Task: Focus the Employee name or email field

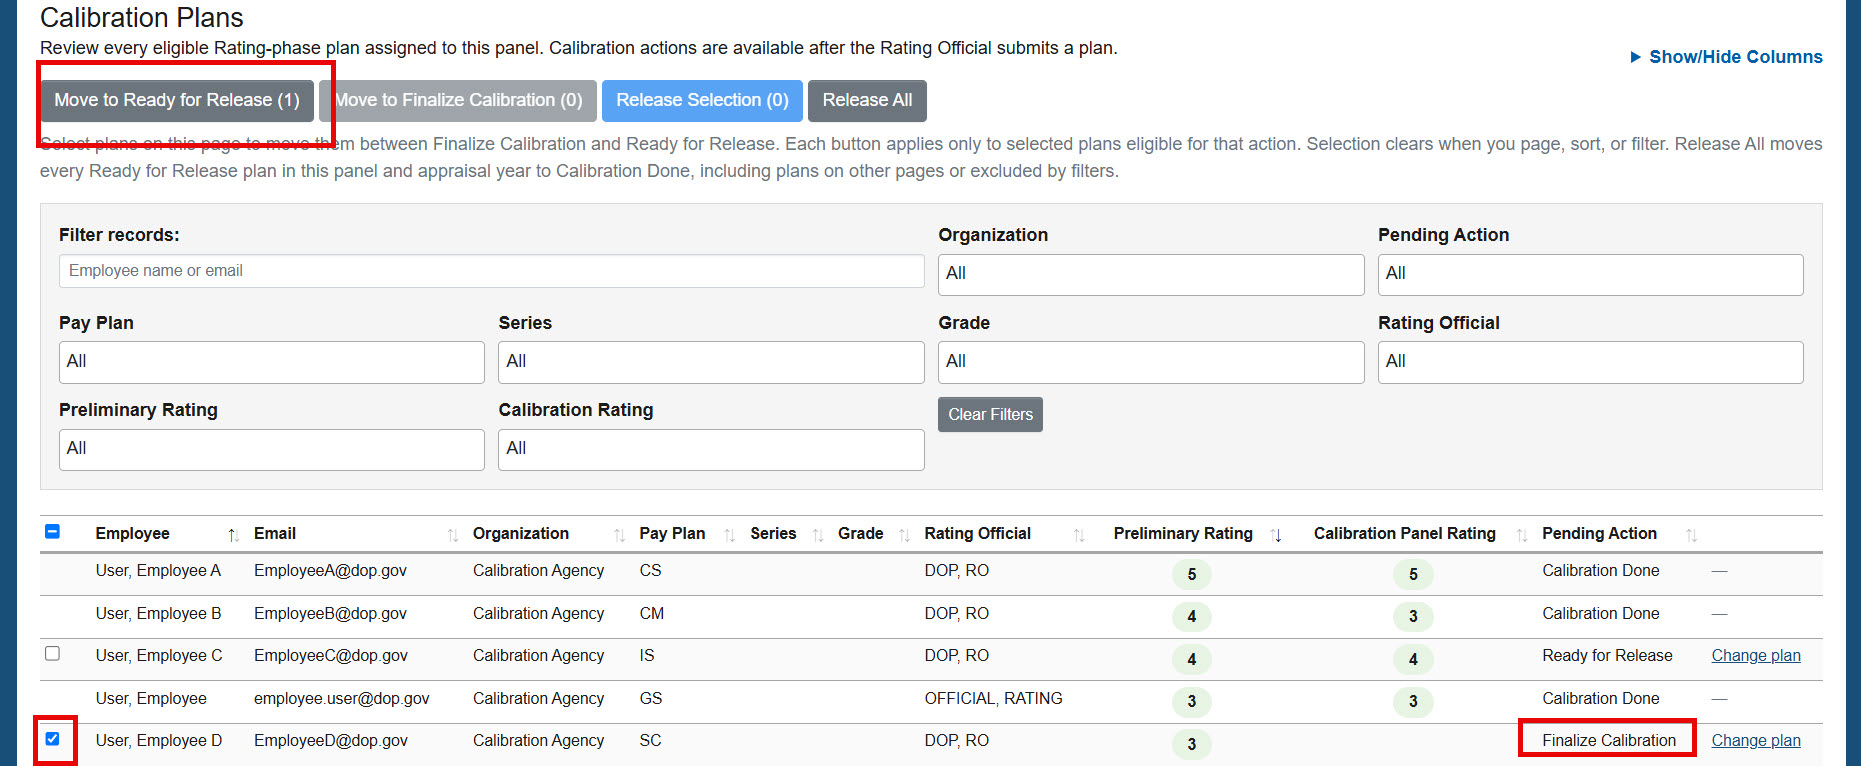Action: [x=491, y=271]
